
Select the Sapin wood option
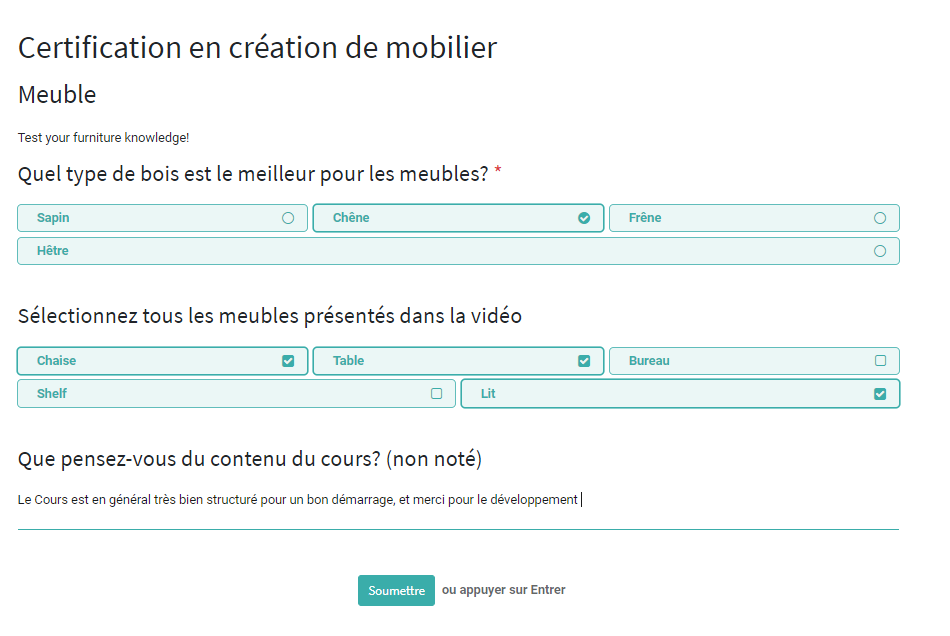coord(288,218)
